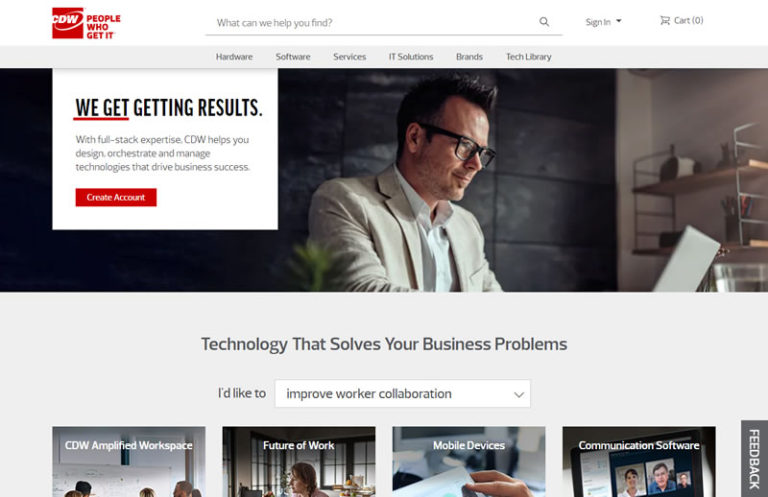
Task: Open the Sign In dropdown arrow
Action: point(619,21)
